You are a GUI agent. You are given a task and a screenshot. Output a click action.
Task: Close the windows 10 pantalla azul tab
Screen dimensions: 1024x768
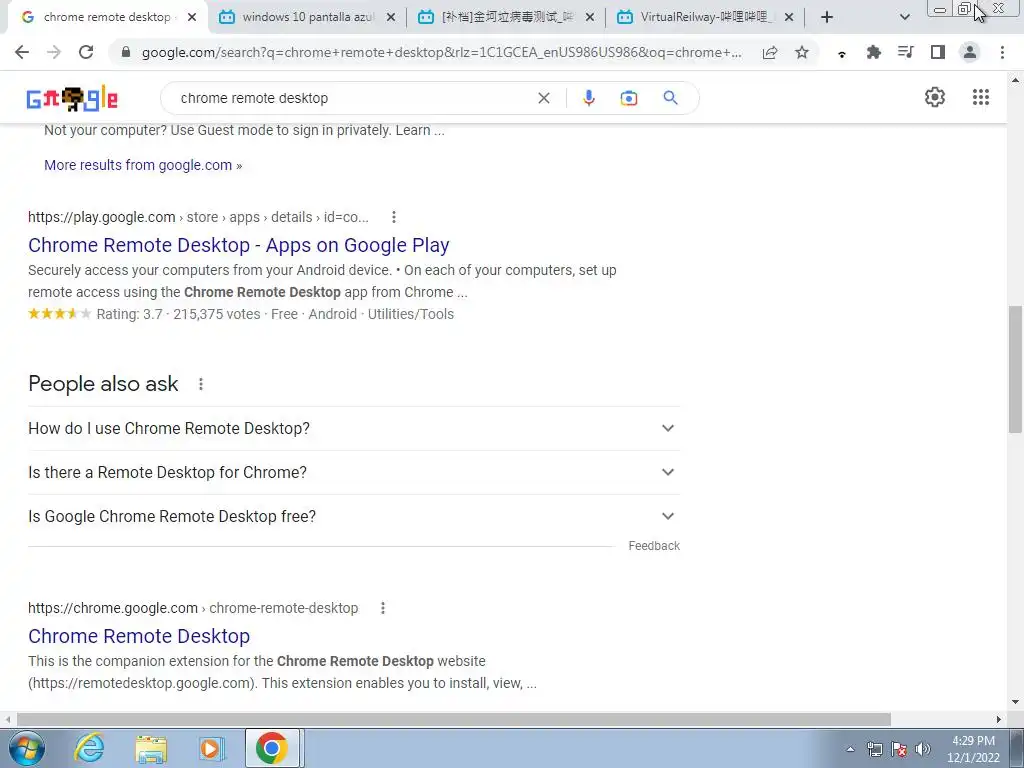coord(391,17)
